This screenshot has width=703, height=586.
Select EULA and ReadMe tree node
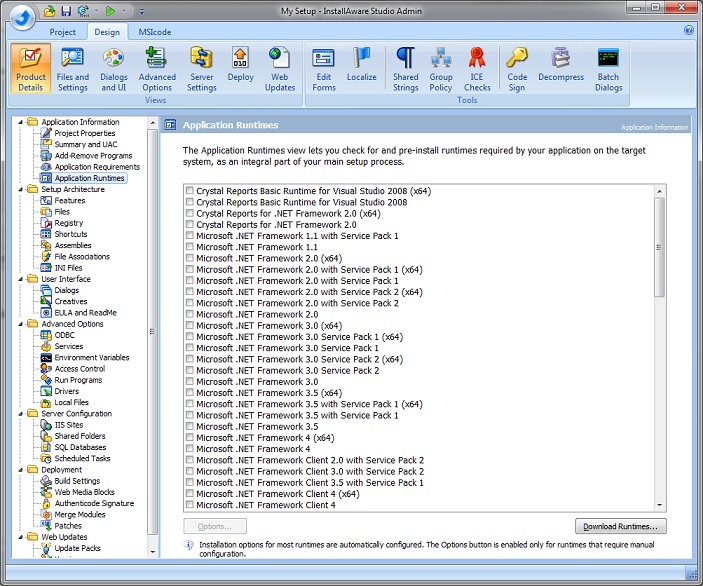coord(86,313)
